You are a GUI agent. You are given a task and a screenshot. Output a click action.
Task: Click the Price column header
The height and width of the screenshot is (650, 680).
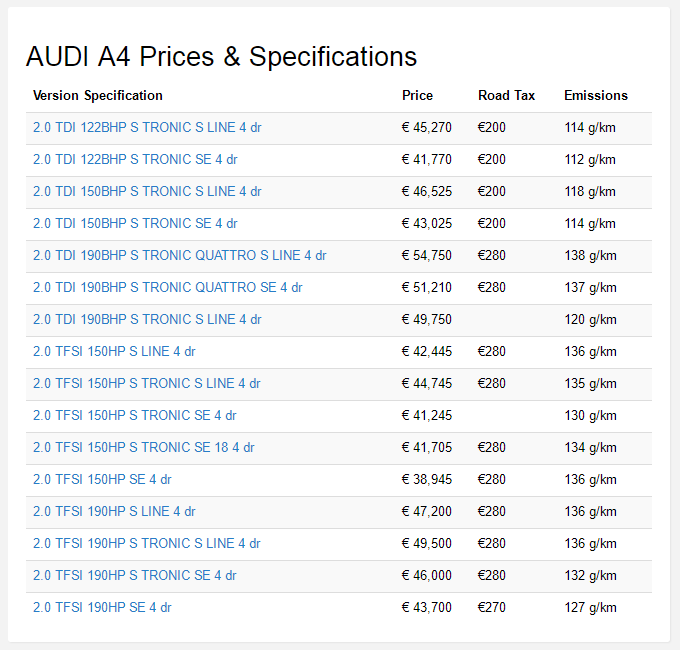418,96
